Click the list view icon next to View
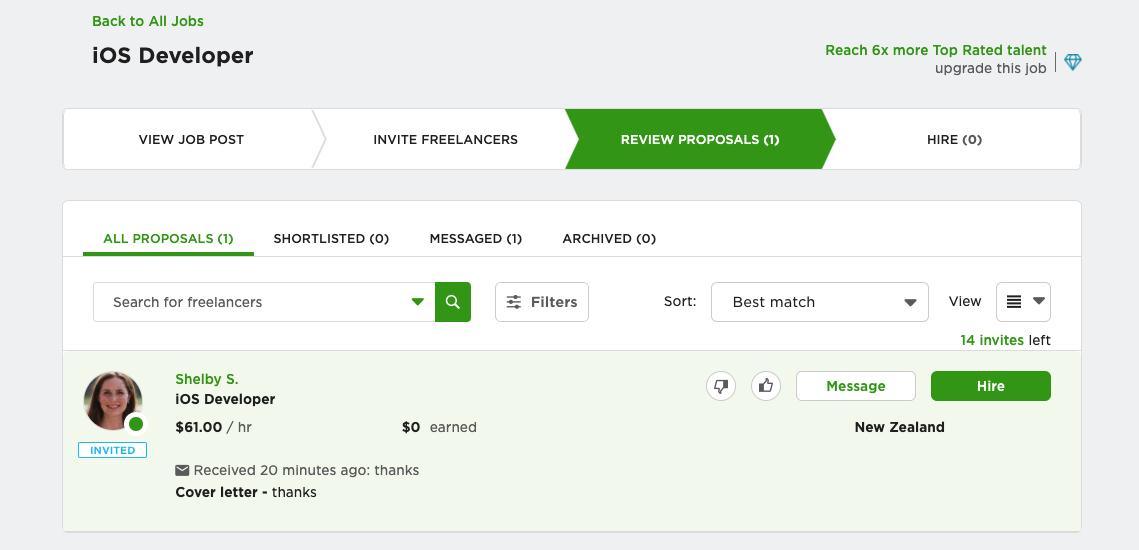Image resolution: width=1139 pixels, height=550 pixels. coord(1014,302)
